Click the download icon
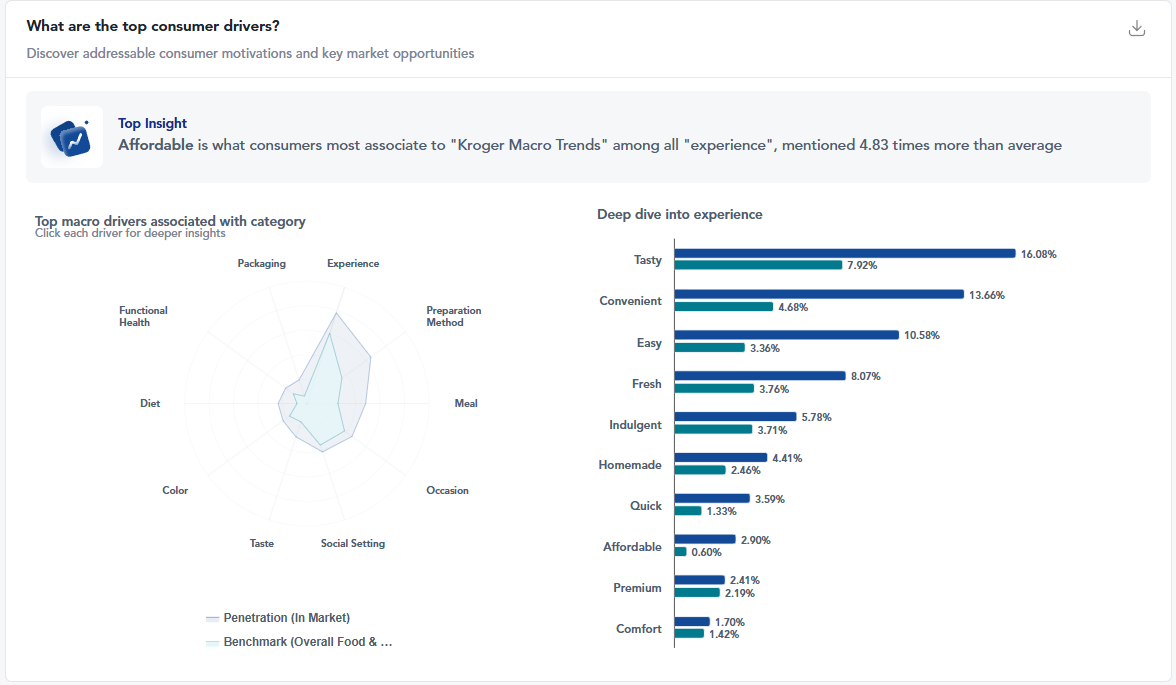The width and height of the screenshot is (1176, 685). [x=1136, y=28]
